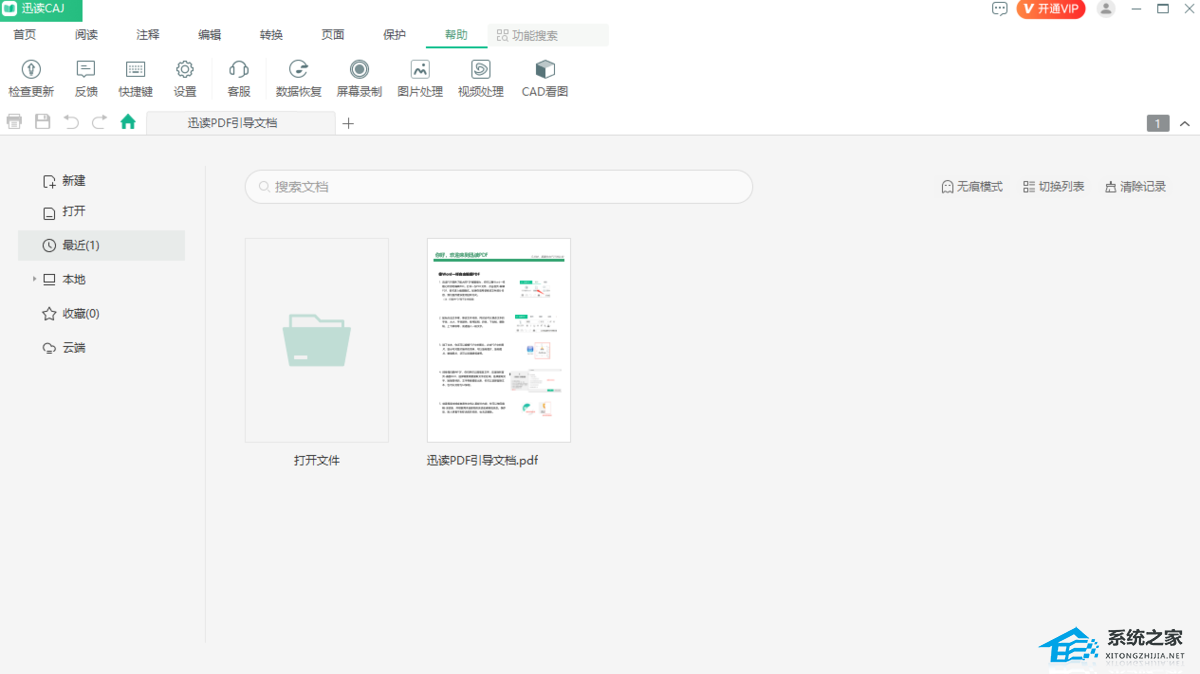Screen dimensions: 1200x674
Task: Toggle 无痕模式 (Incognito mode)
Action: coord(972,187)
